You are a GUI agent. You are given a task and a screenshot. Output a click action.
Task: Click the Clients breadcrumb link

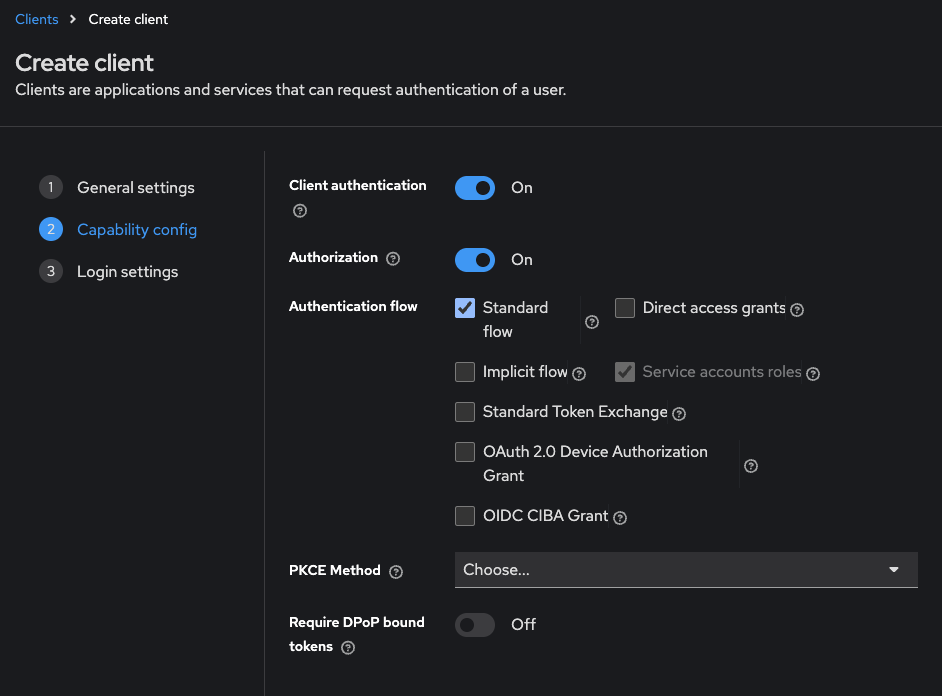click(x=36, y=18)
